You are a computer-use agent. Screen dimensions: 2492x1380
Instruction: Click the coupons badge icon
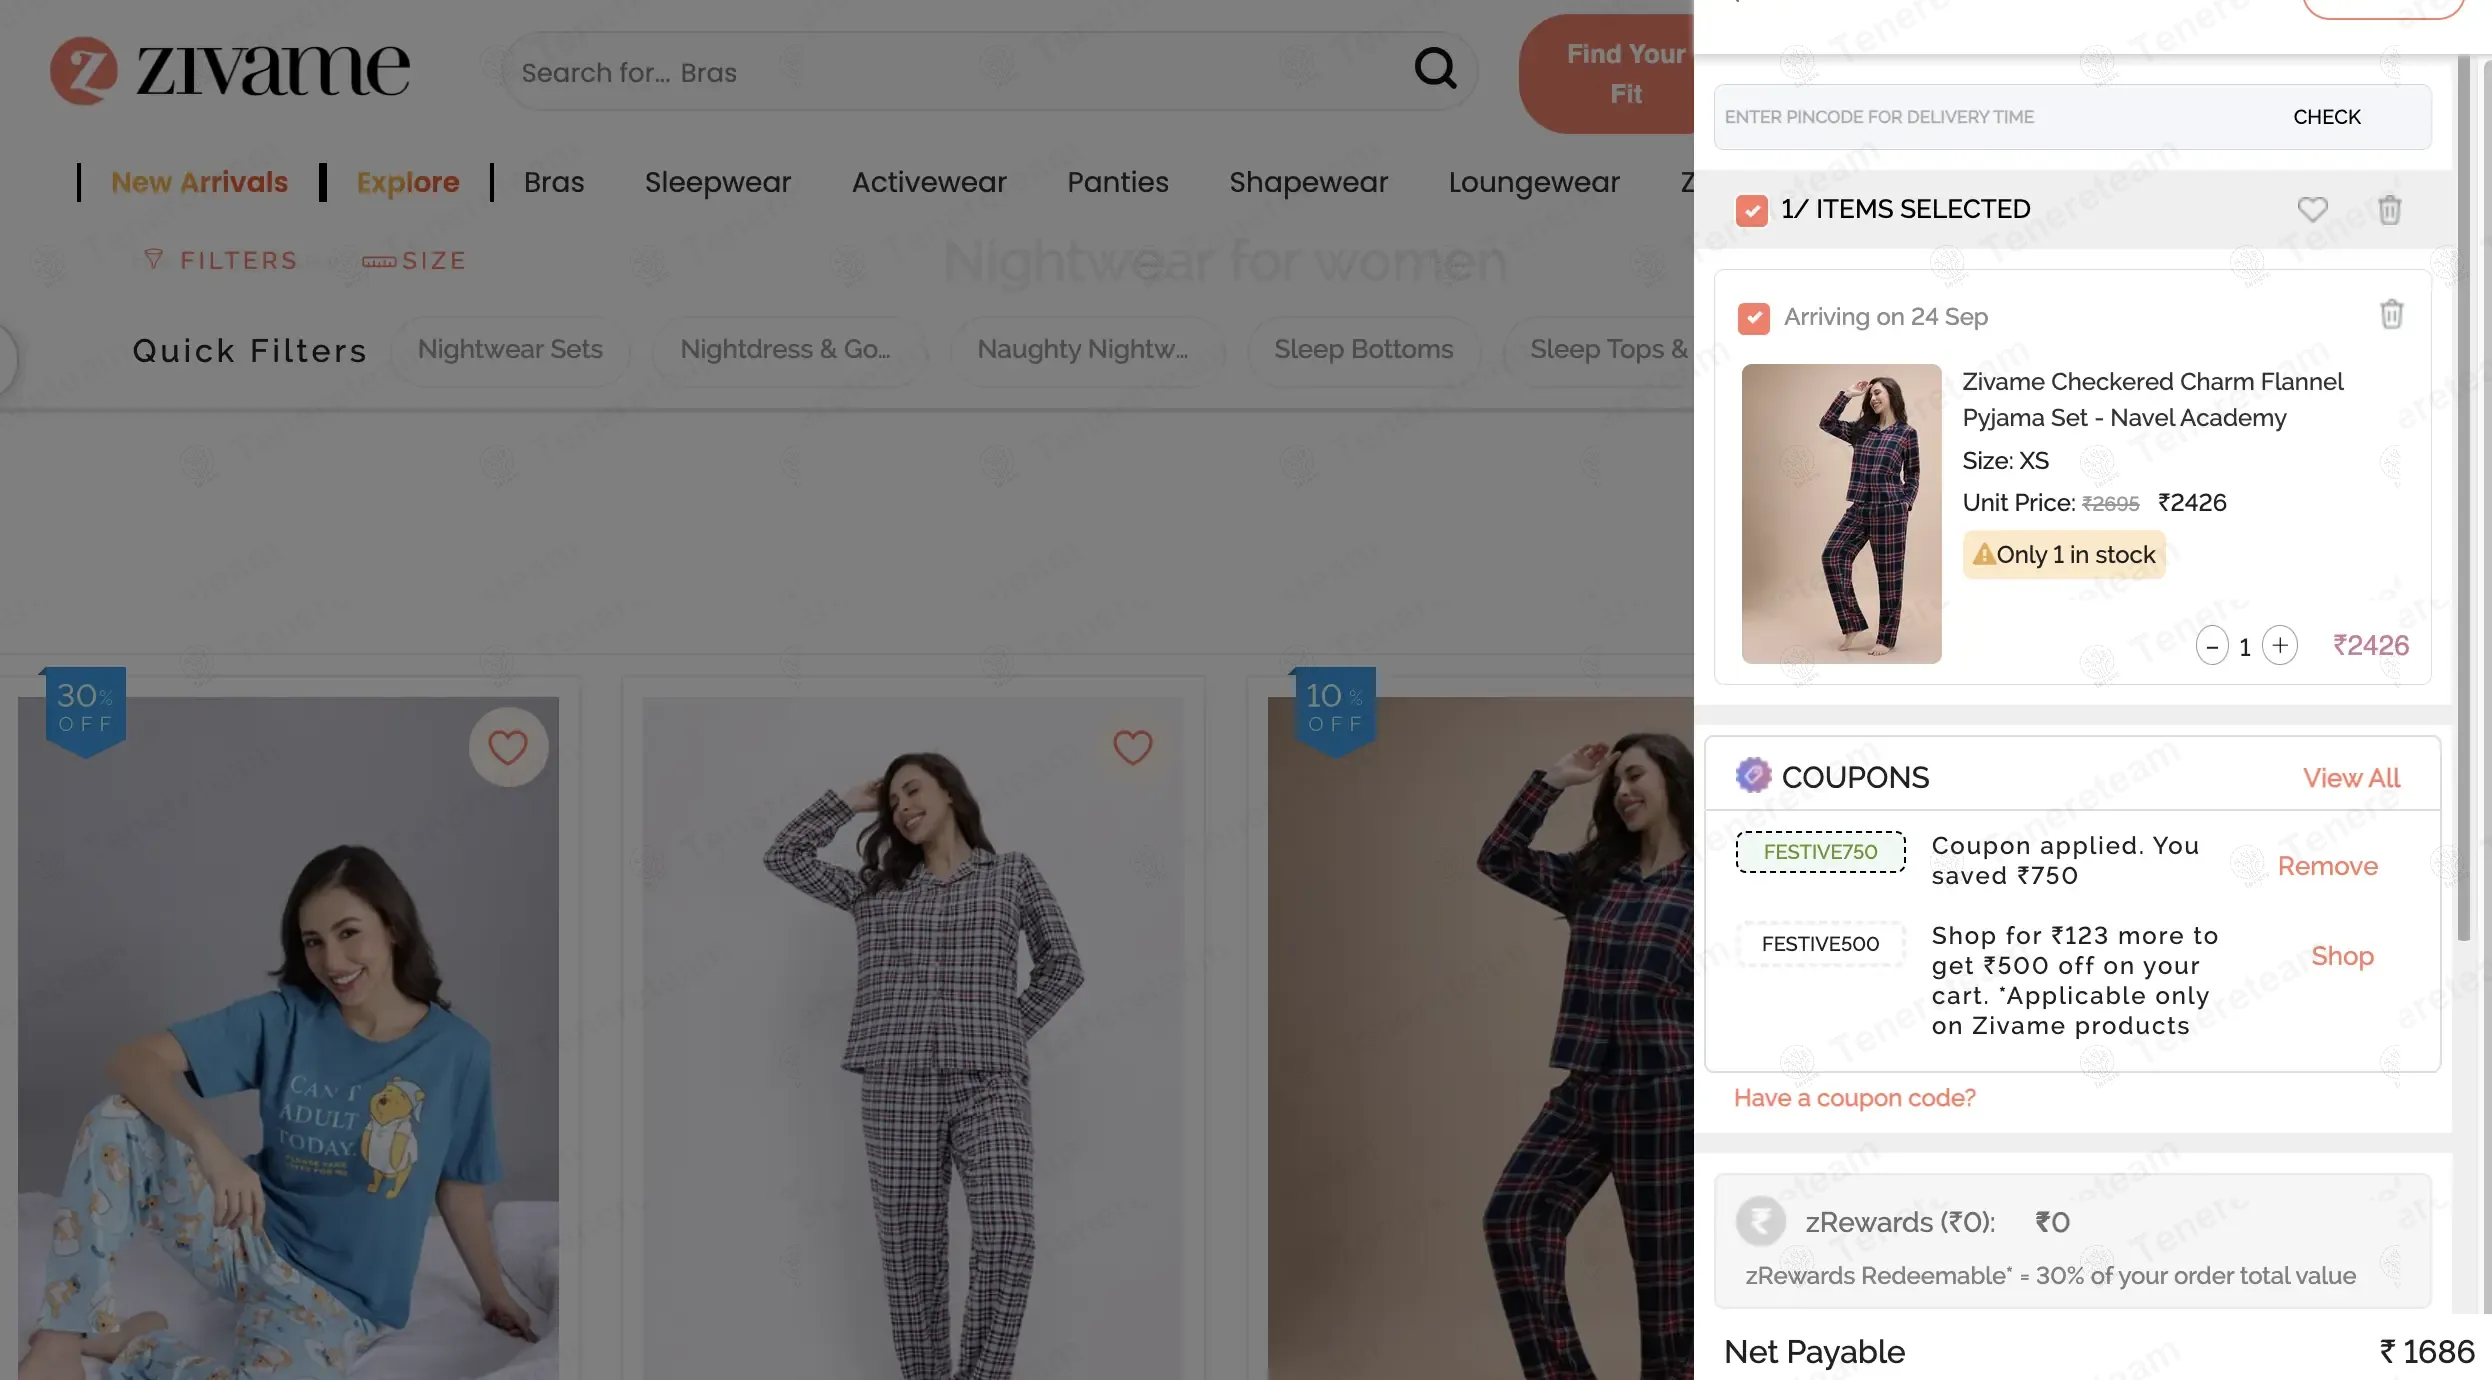coord(1753,775)
